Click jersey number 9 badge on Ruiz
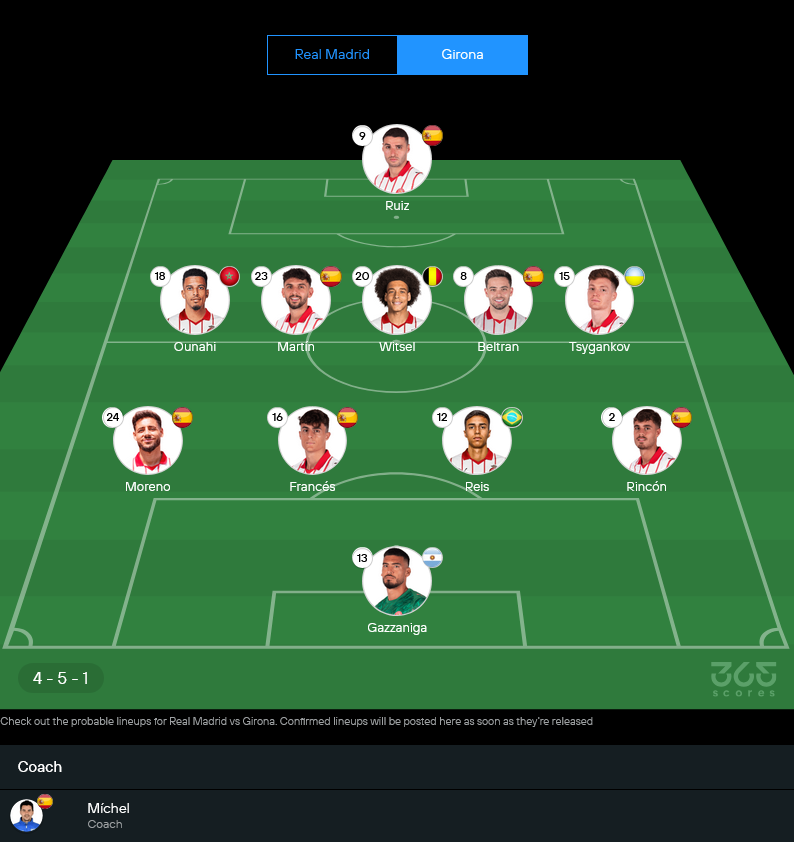The height and width of the screenshot is (842, 794). pyautogui.click(x=362, y=136)
